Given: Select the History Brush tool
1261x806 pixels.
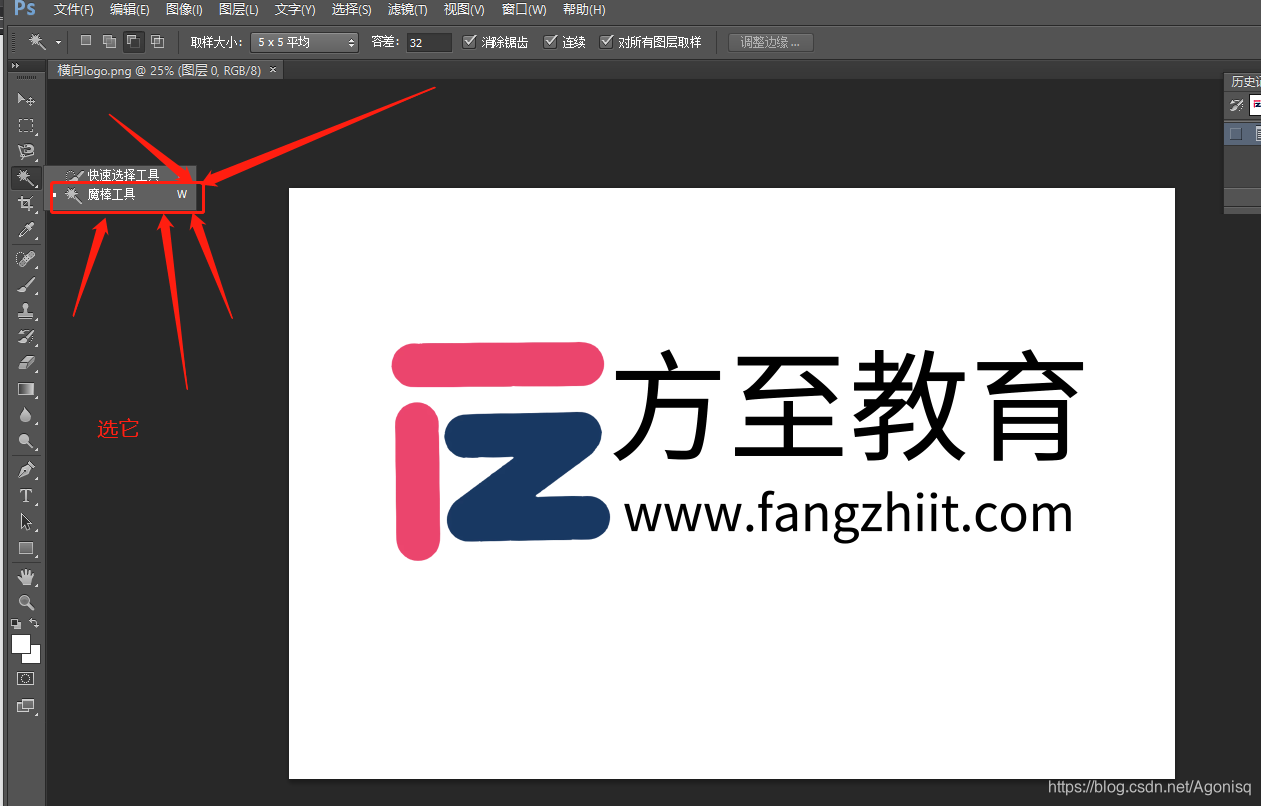Looking at the screenshot, I should click(x=26, y=337).
